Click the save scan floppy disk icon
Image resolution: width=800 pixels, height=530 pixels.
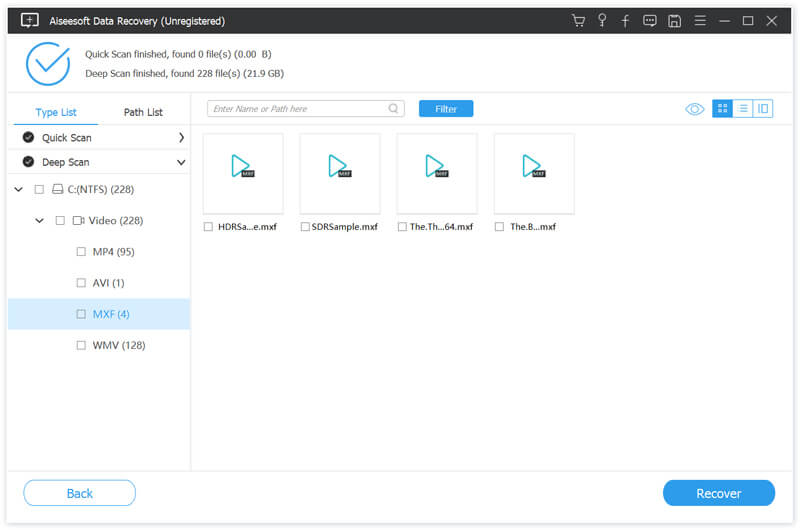pos(675,20)
